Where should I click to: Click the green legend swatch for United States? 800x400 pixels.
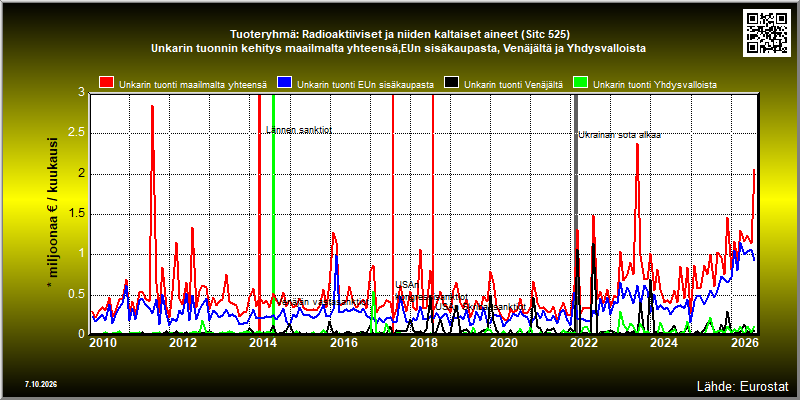581,83
